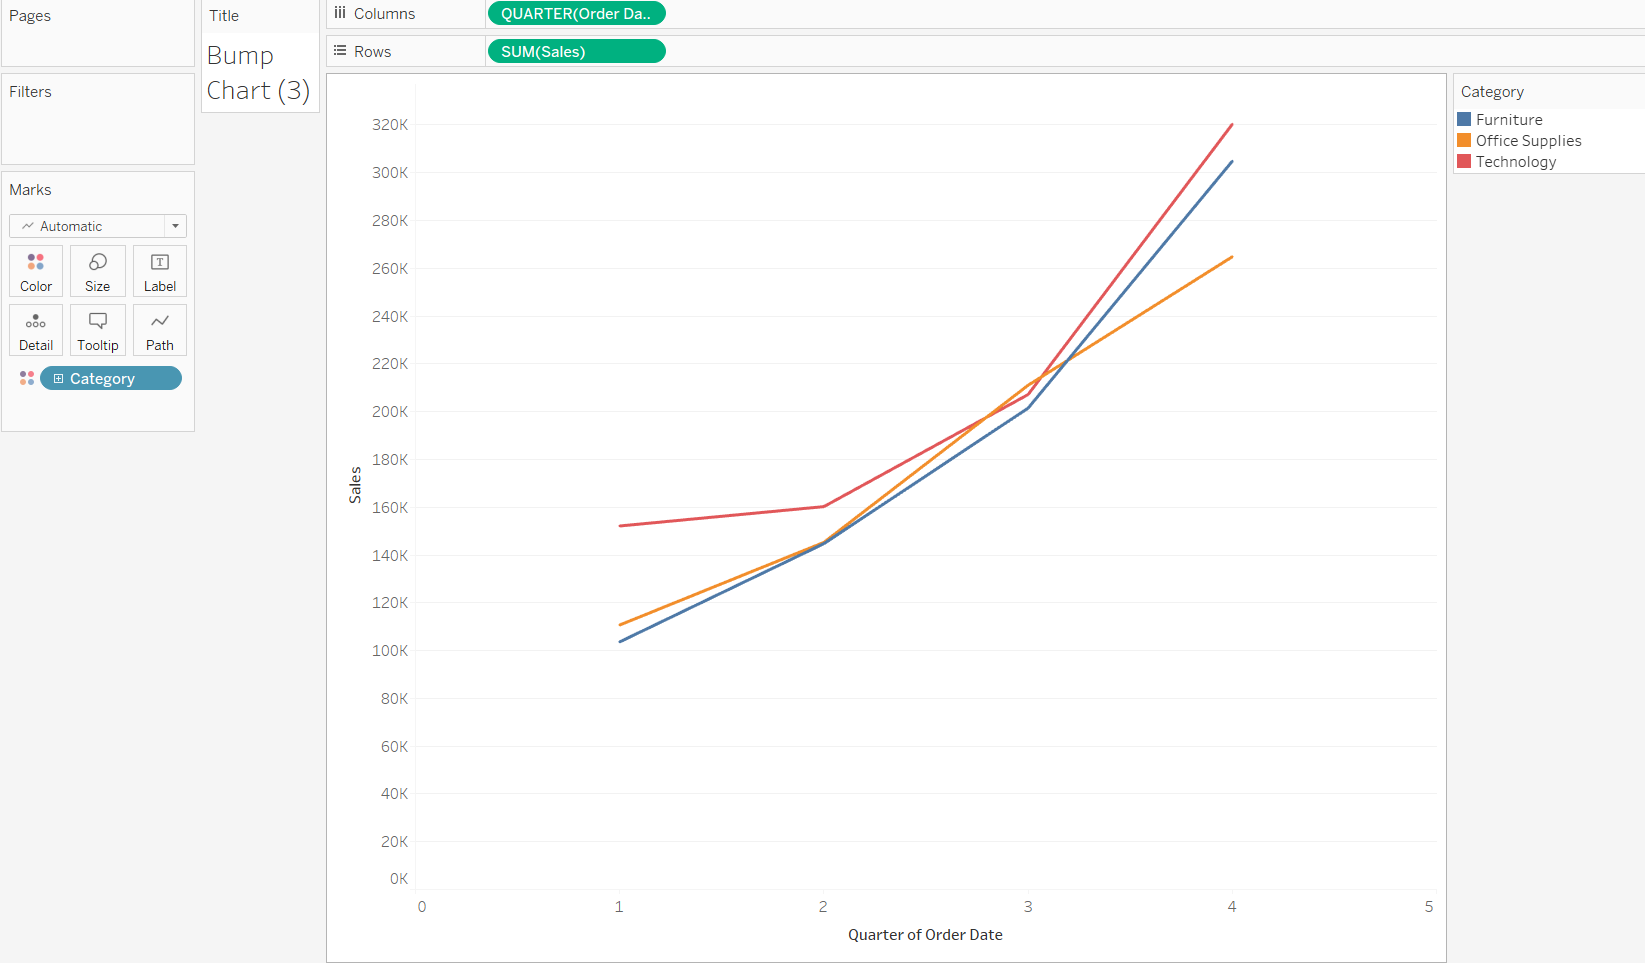Open the Color marks card
The height and width of the screenshot is (963, 1645).
point(36,271)
